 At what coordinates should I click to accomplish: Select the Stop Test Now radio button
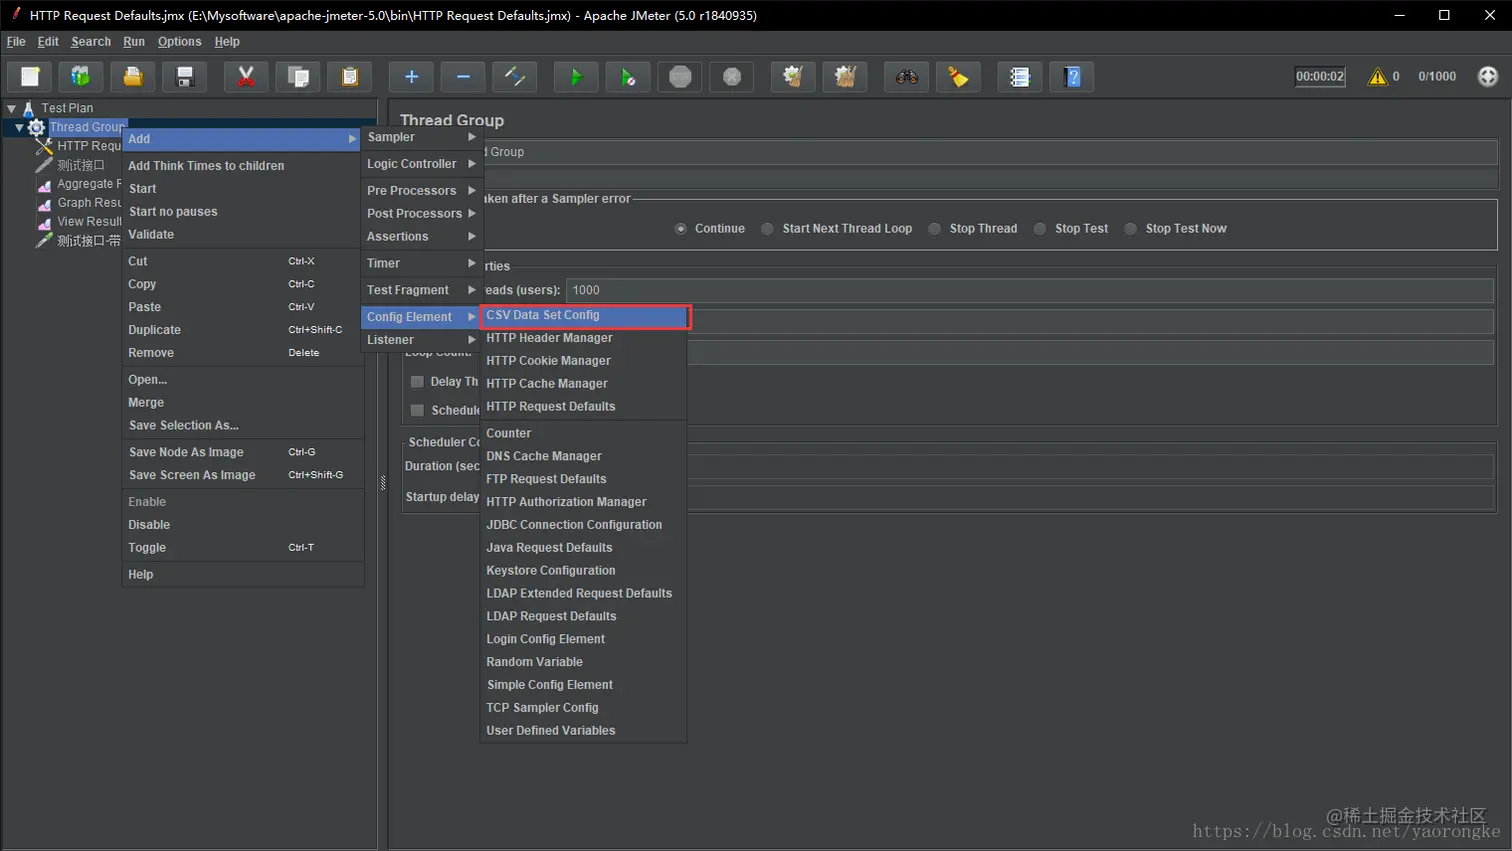coord(1131,229)
